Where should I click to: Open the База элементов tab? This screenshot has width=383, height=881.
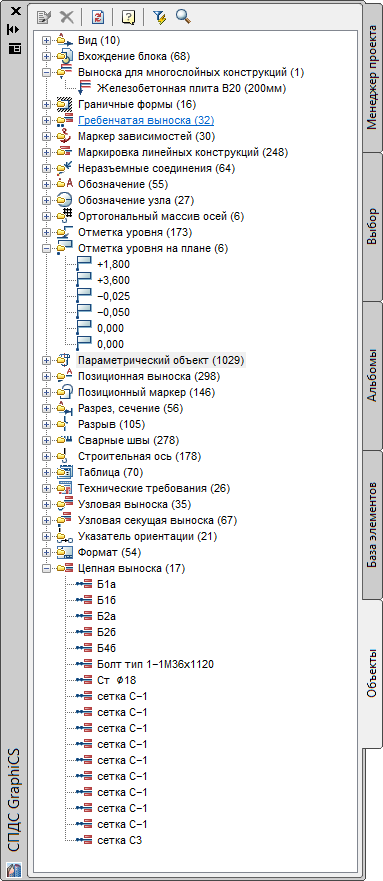(x=372, y=525)
